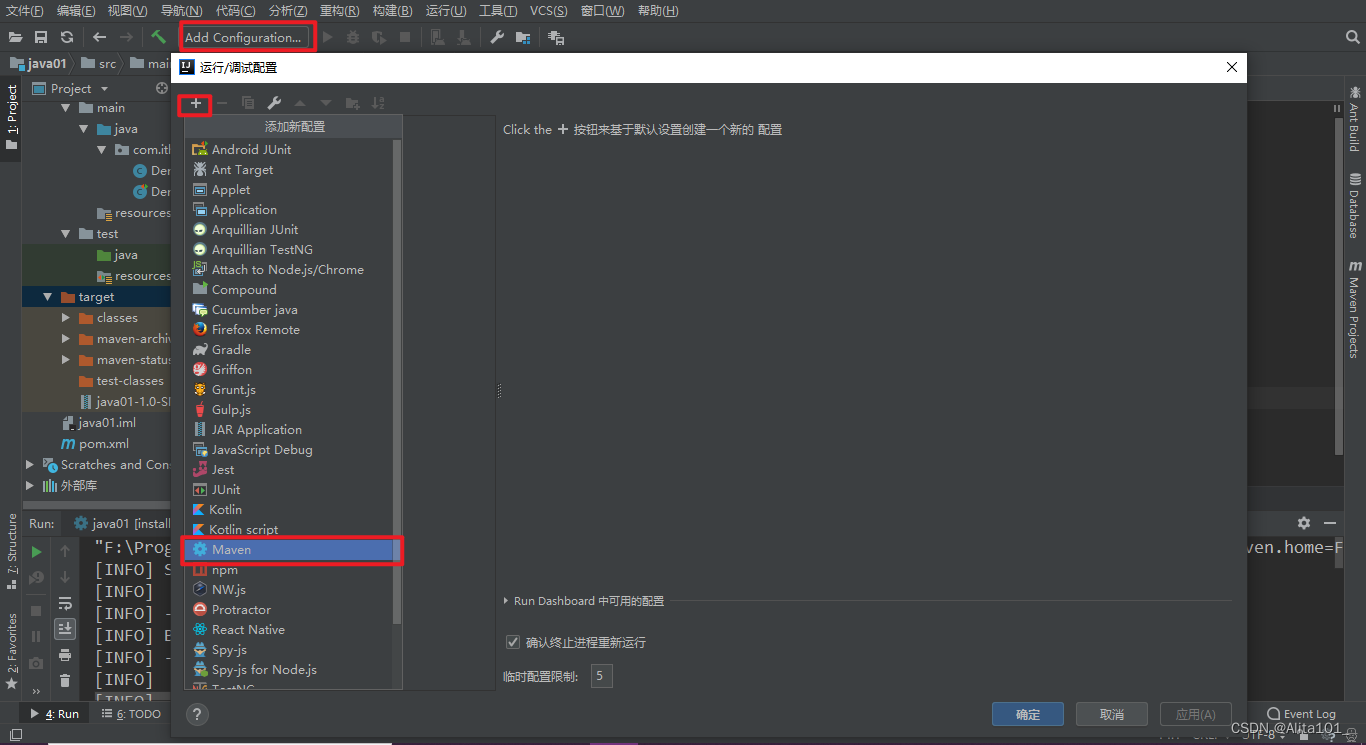The image size is (1366, 745).
Task: Collapse the target folder in tree
Action: tap(48, 297)
